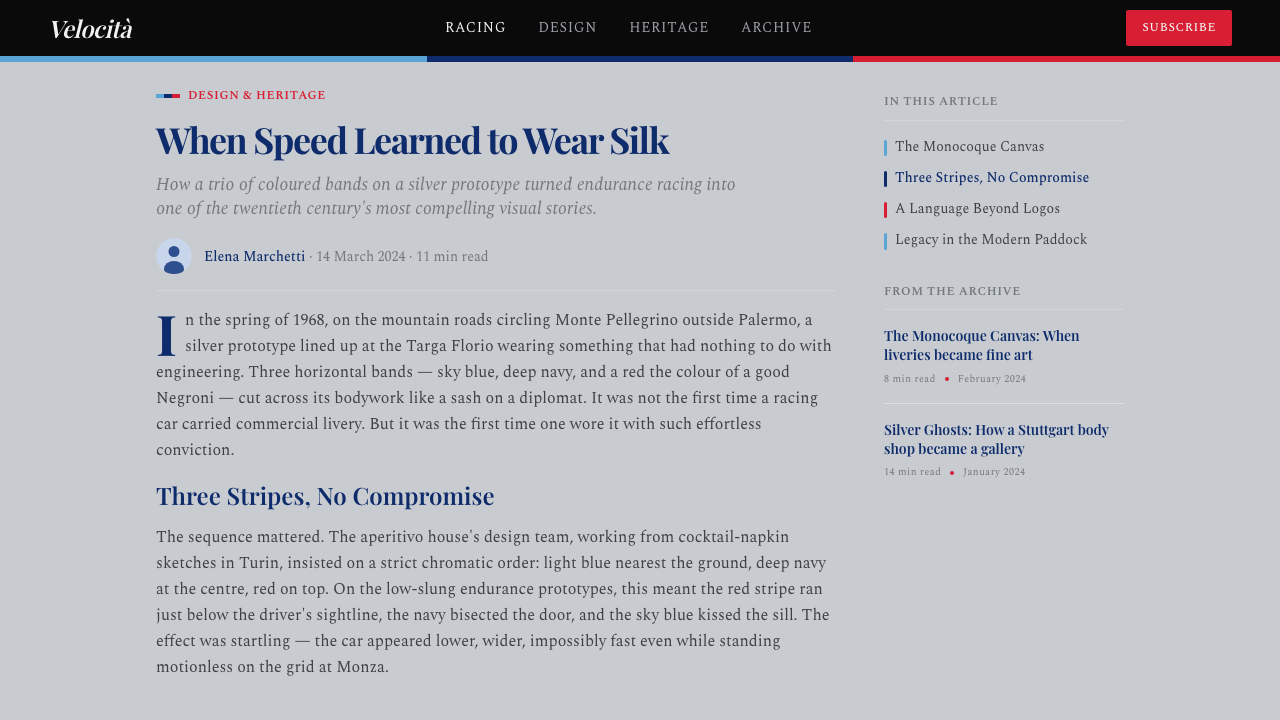The height and width of the screenshot is (720, 1280).
Task: Click the 'From the Archive' sidebar heading
Action: tap(952, 292)
